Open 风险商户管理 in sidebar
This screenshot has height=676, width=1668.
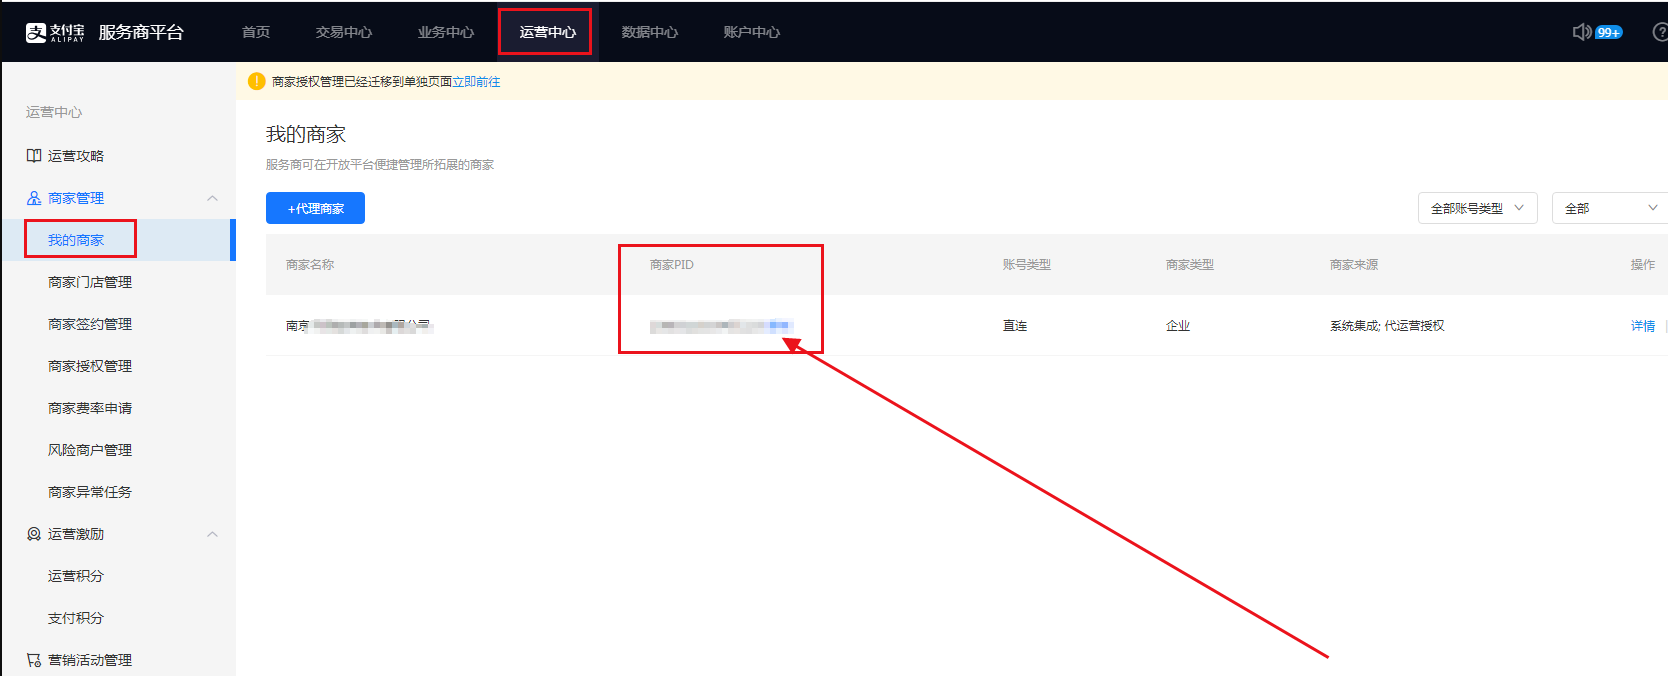(90, 450)
